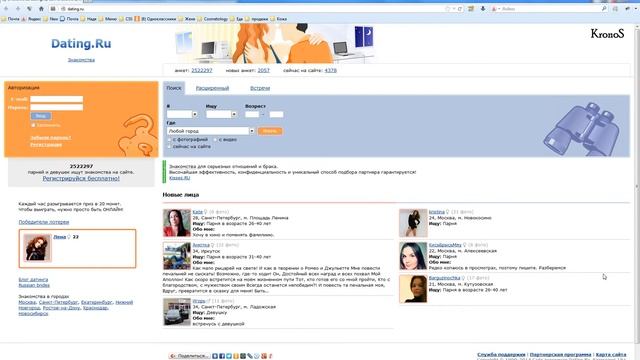Open the 'Победители лотереи' link
This screenshot has width=640, height=360.
coord(44,222)
